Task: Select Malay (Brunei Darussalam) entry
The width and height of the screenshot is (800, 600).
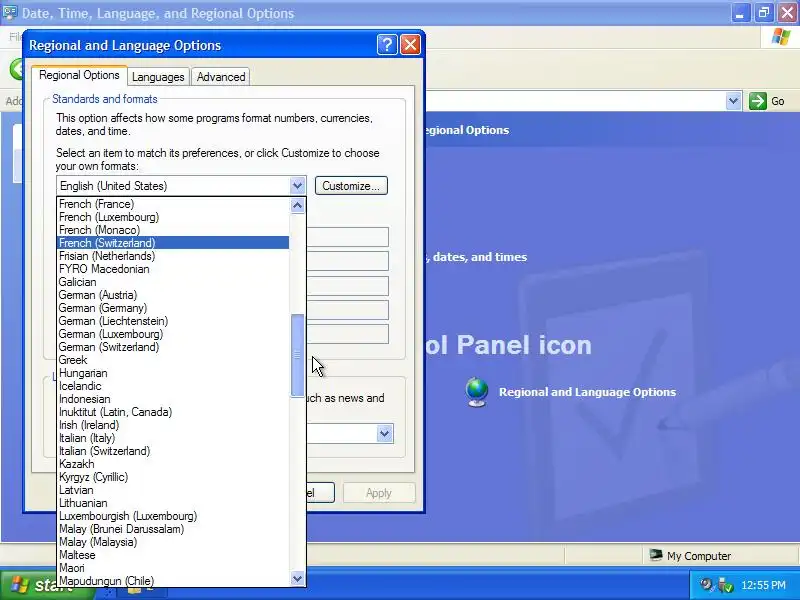Action: pyautogui.click(x=173, y=529)
